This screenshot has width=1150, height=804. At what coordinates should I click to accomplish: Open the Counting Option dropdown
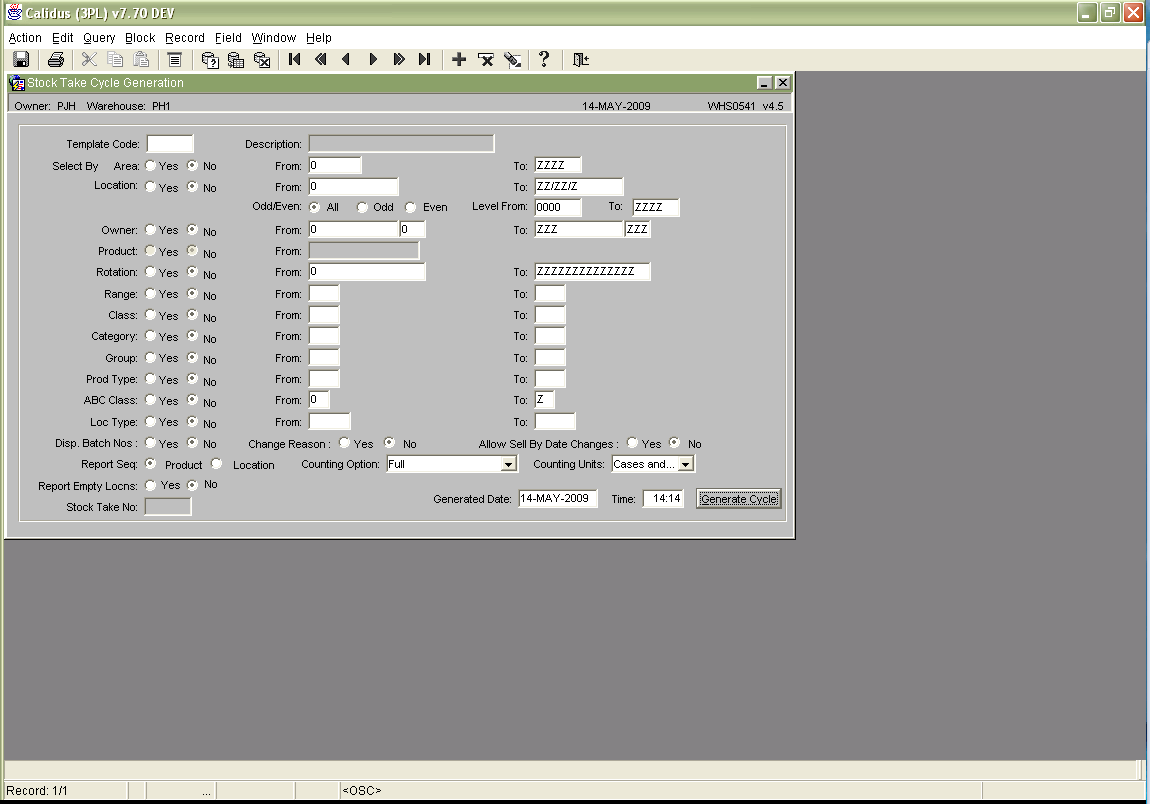pos(508,464)
